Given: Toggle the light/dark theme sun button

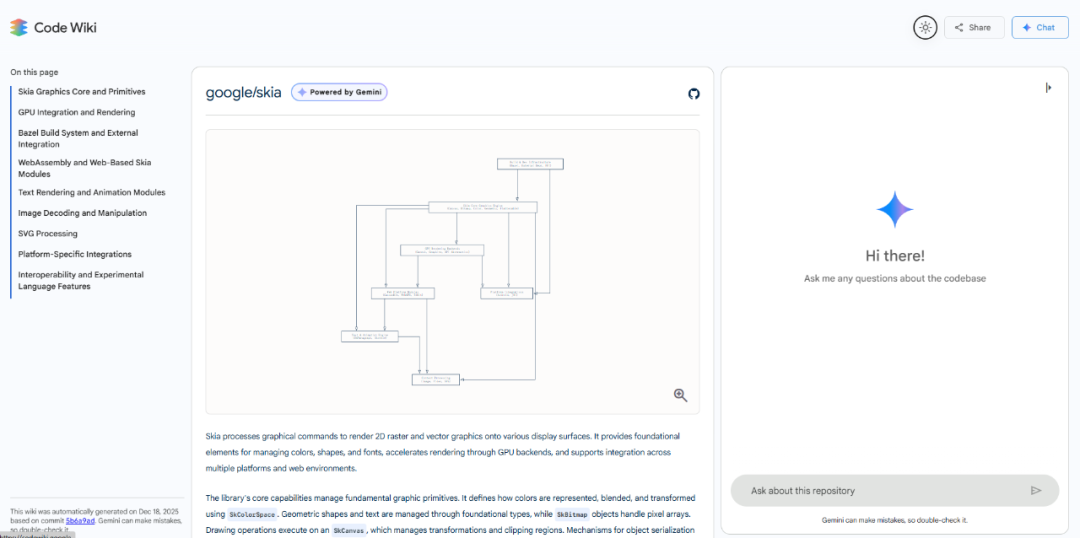Looking at the screenshot, I should pyautogui.click(x=925, y=28).
